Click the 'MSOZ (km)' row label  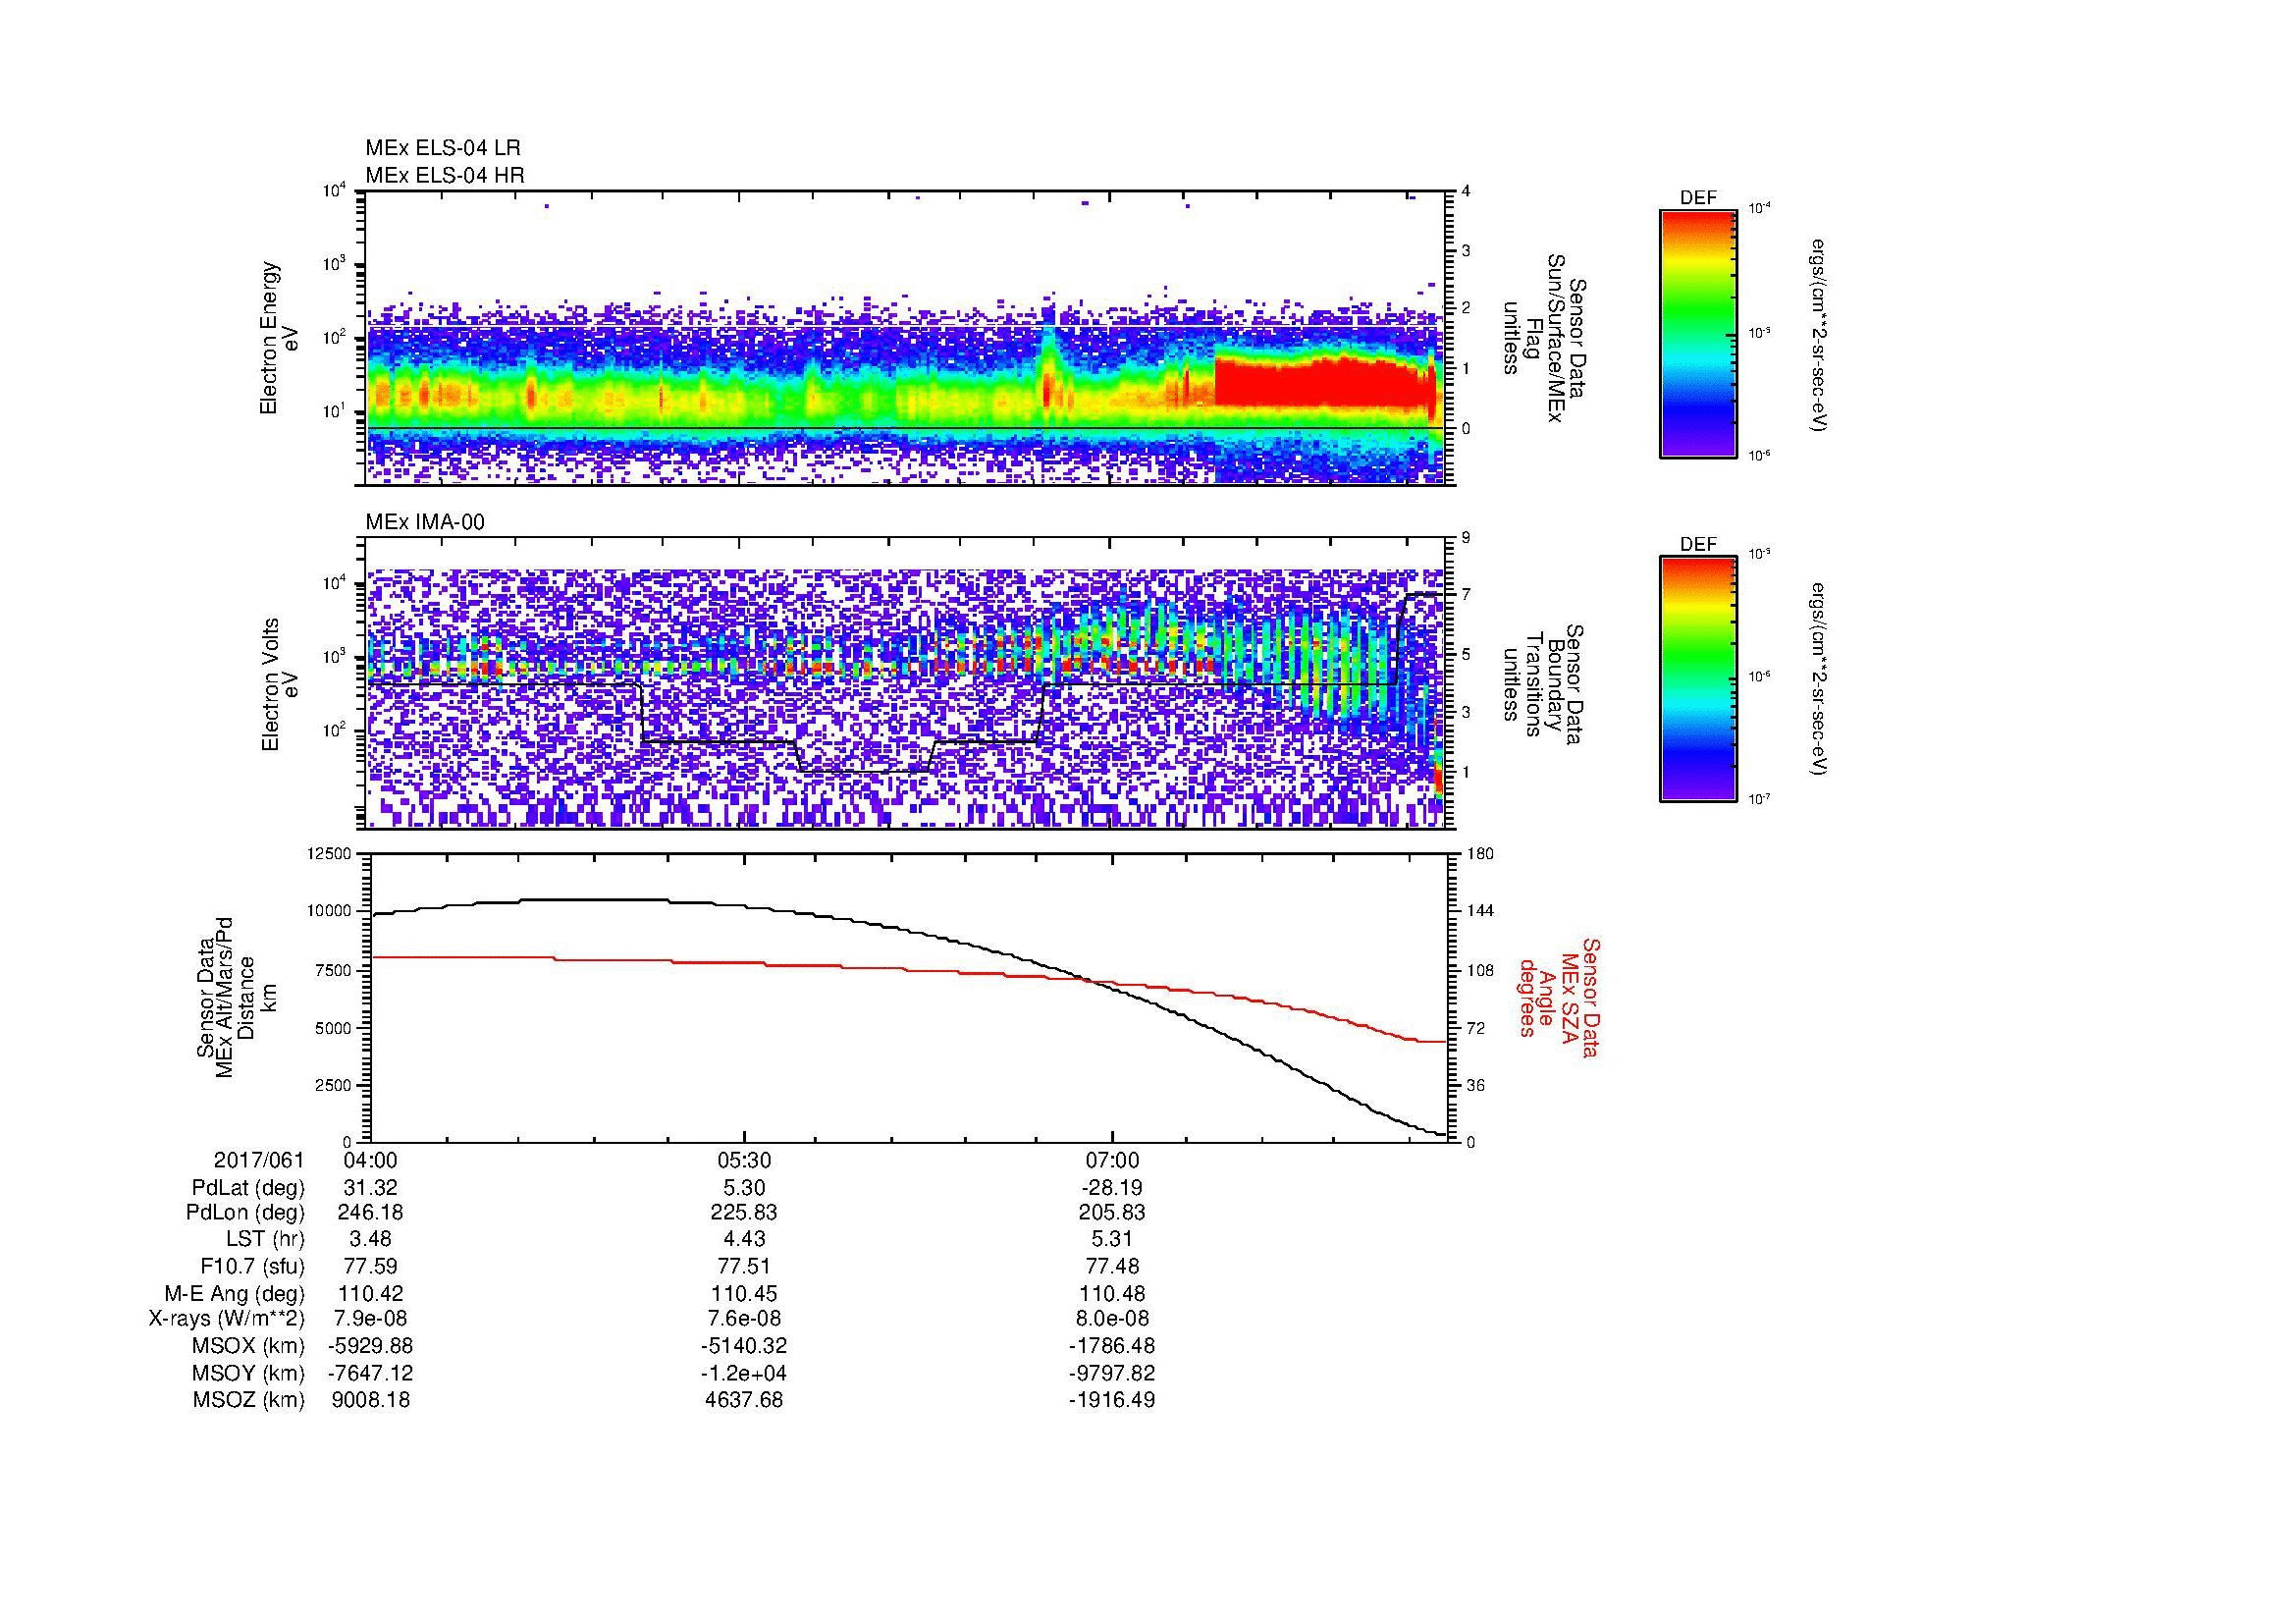[248, 1400]
